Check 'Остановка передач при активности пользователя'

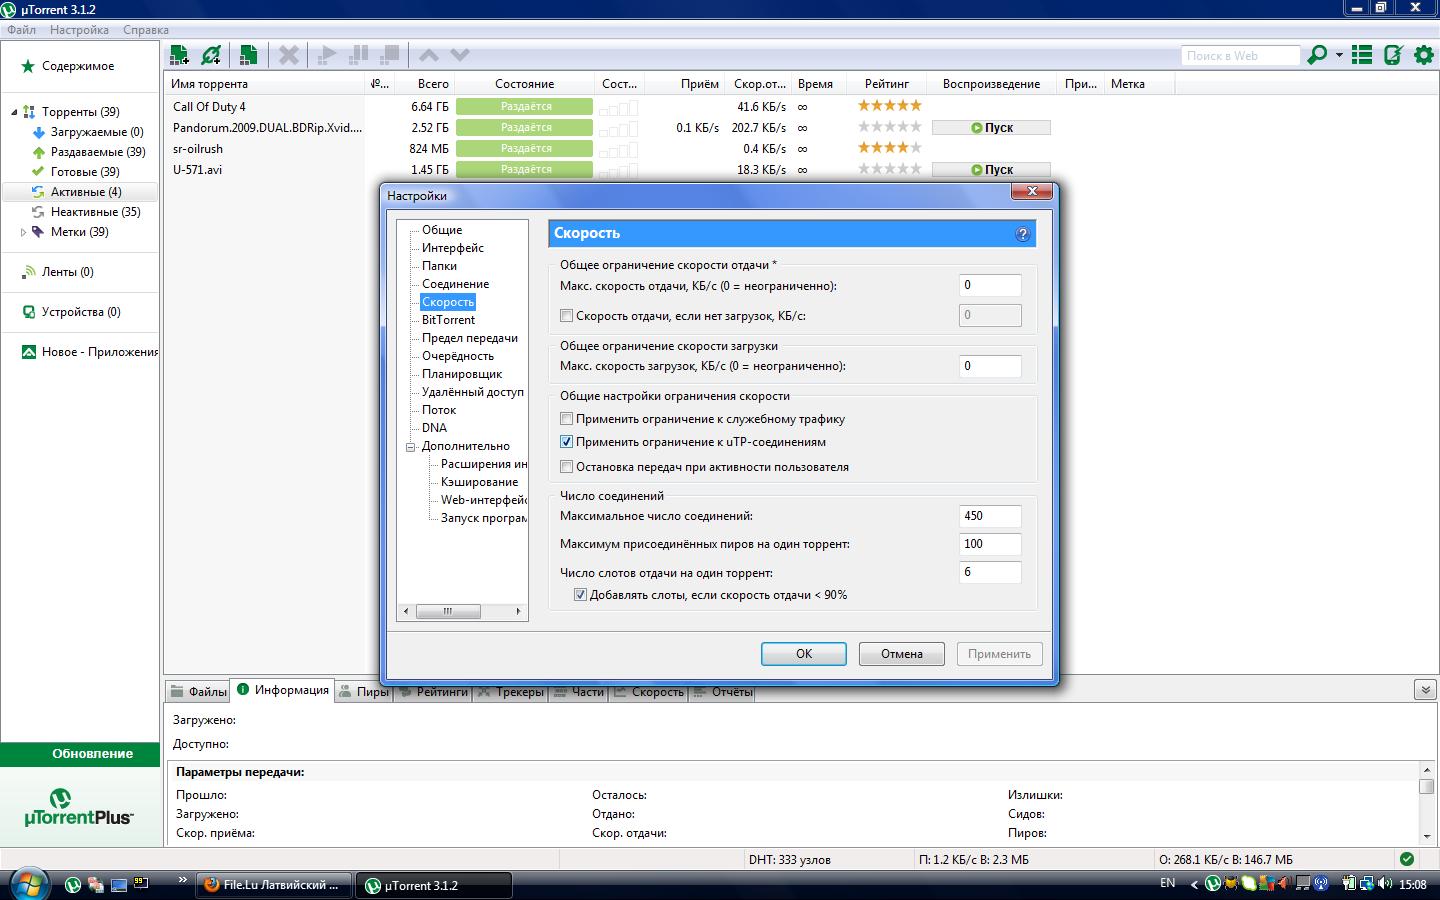pos(567,467)
